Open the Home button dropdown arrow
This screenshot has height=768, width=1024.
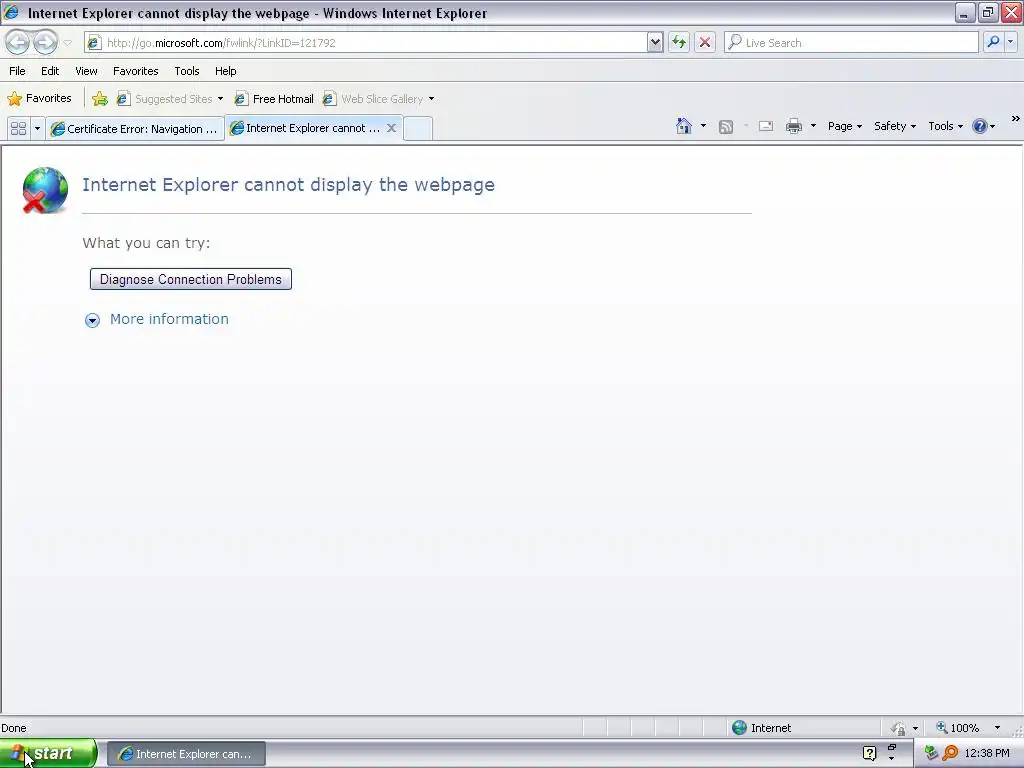pyautogui.click(x=703, y=126)
